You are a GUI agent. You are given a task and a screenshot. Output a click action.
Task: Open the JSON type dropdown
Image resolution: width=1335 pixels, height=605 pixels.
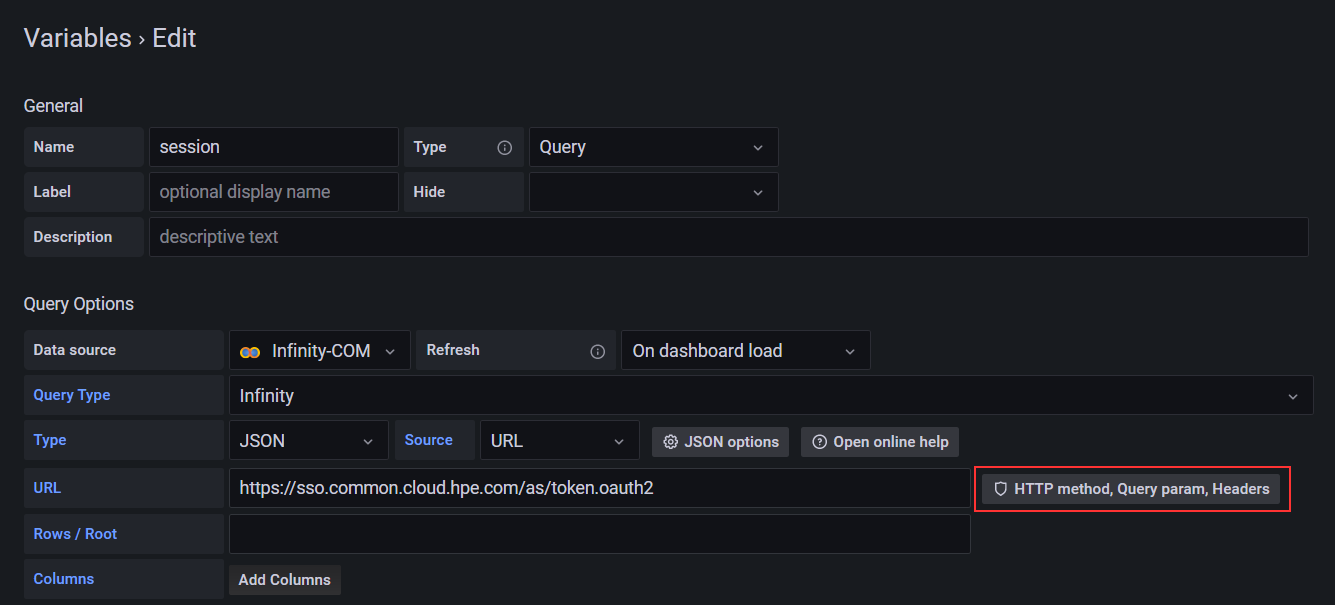click(x=308, y=440)
